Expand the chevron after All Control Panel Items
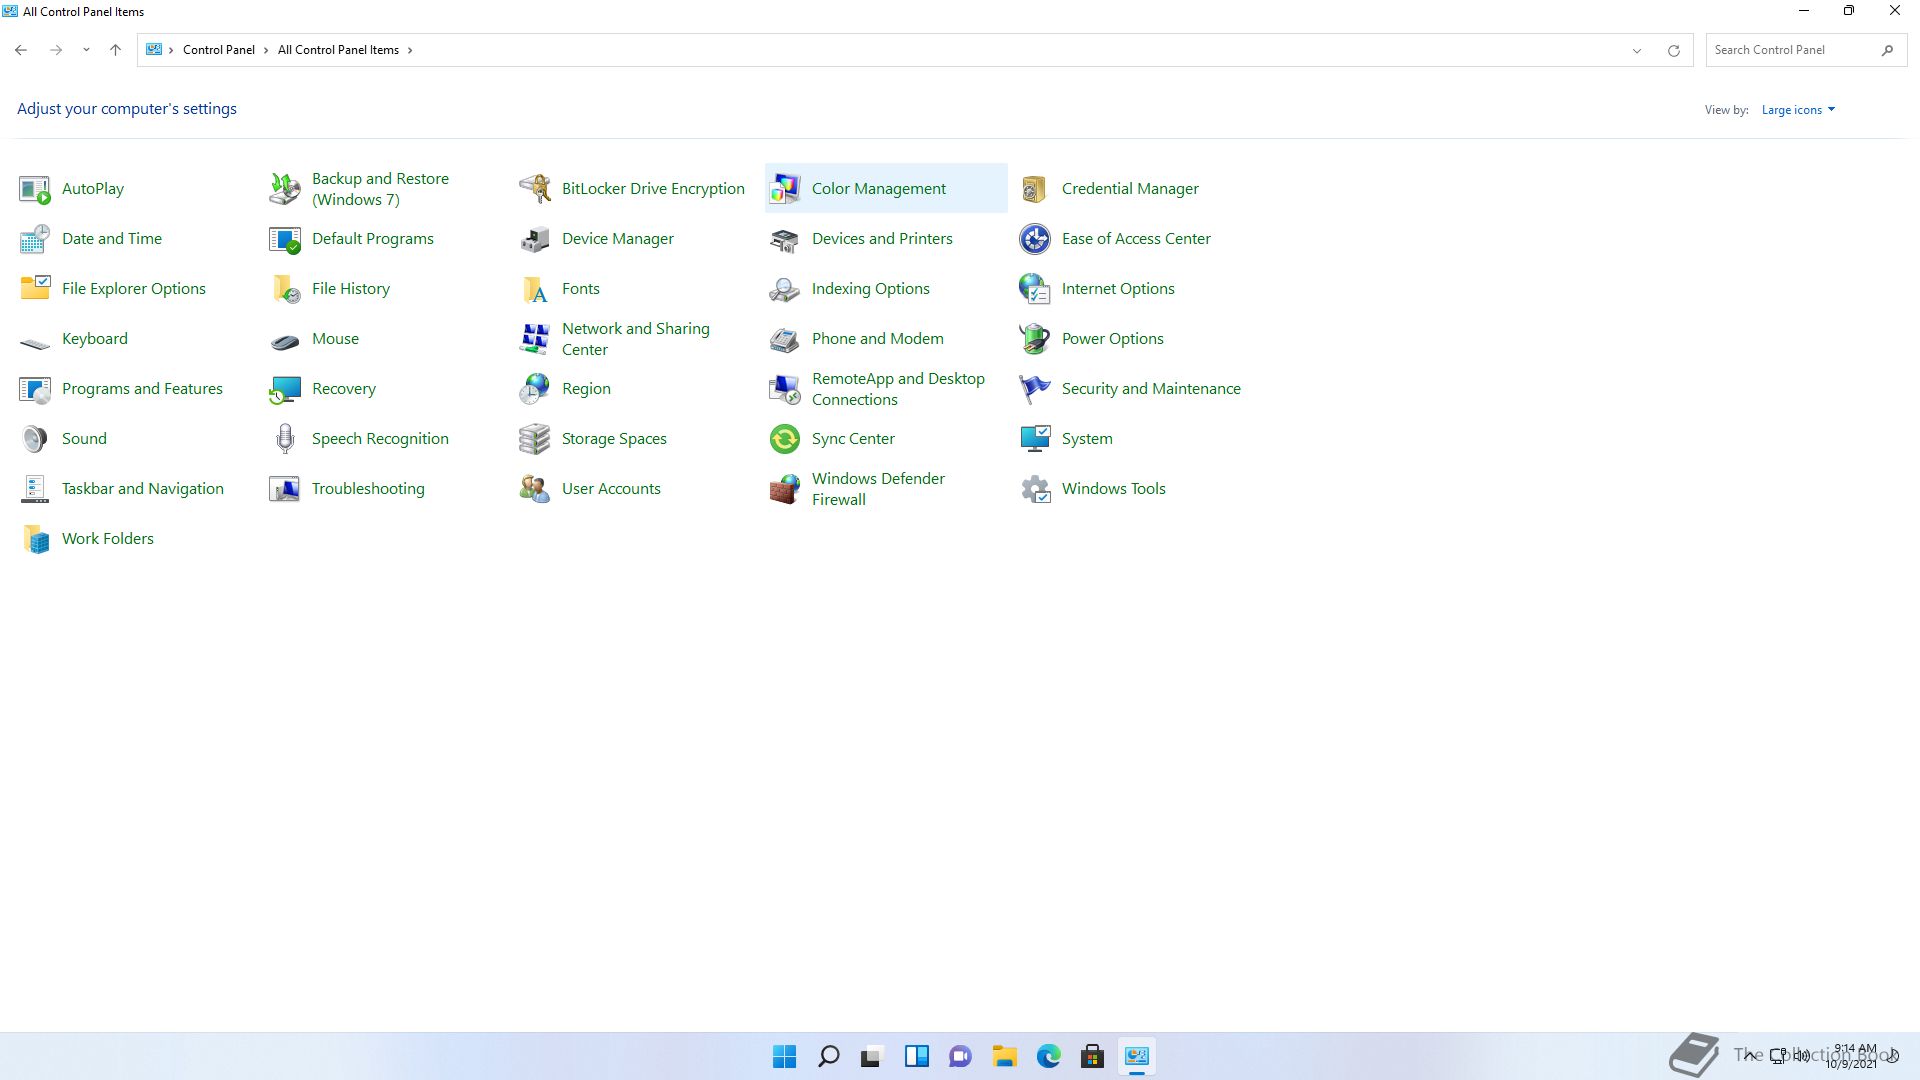Image resolution: width=1920 pixels, height=1080 pixels. pyautogui.click(x=410, y=50)
